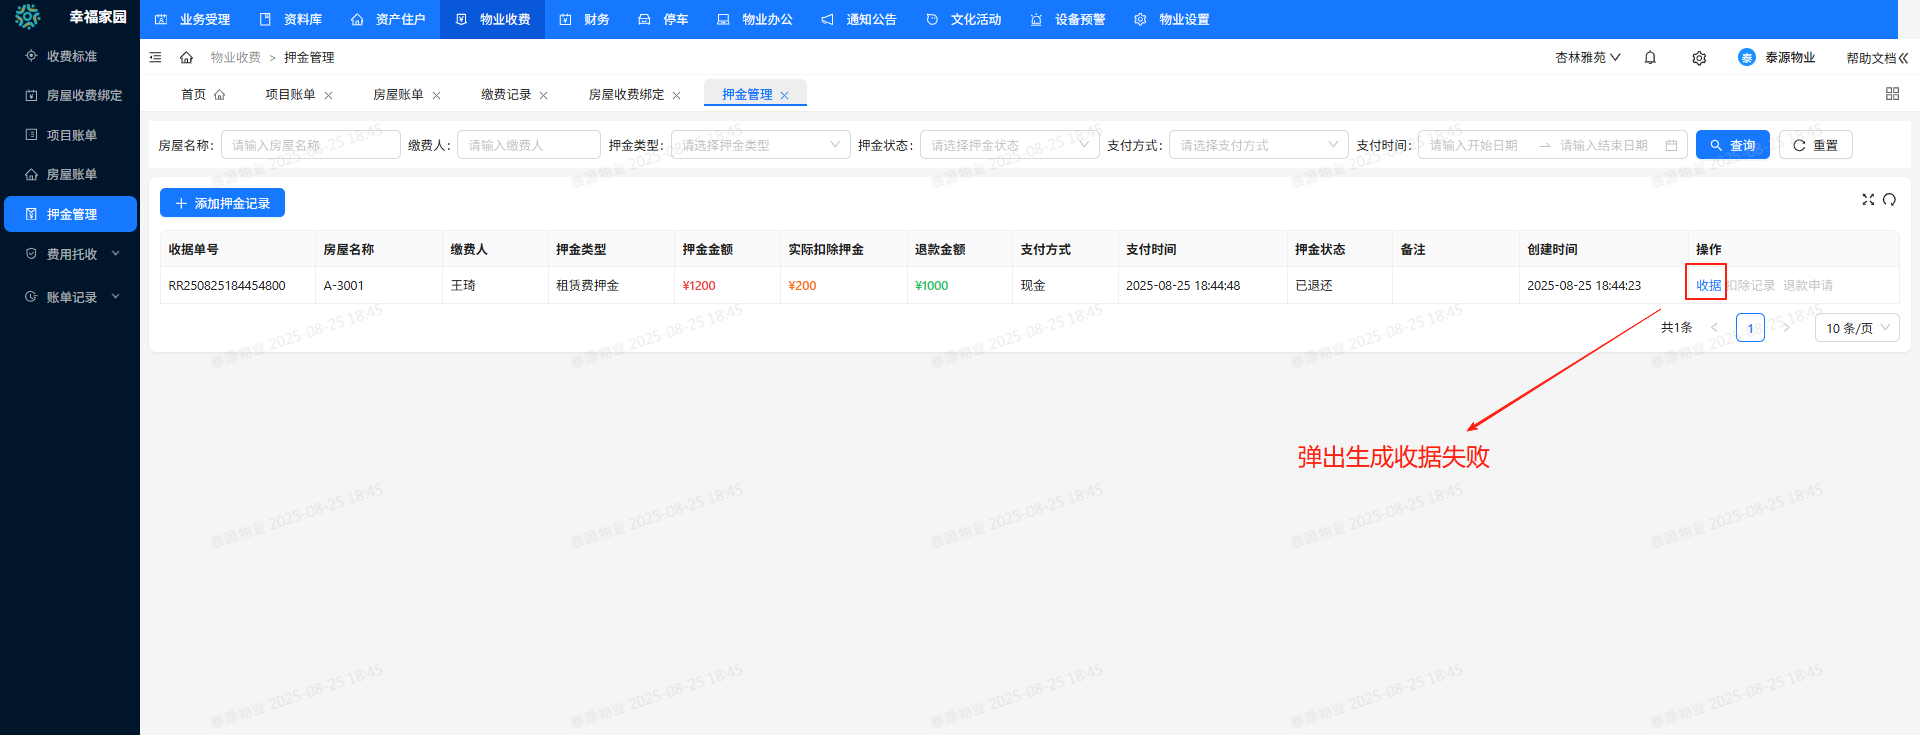1920x735 pixels.
Task: Click the home icon in breadcrumb
Action: [x=186, y=58]
